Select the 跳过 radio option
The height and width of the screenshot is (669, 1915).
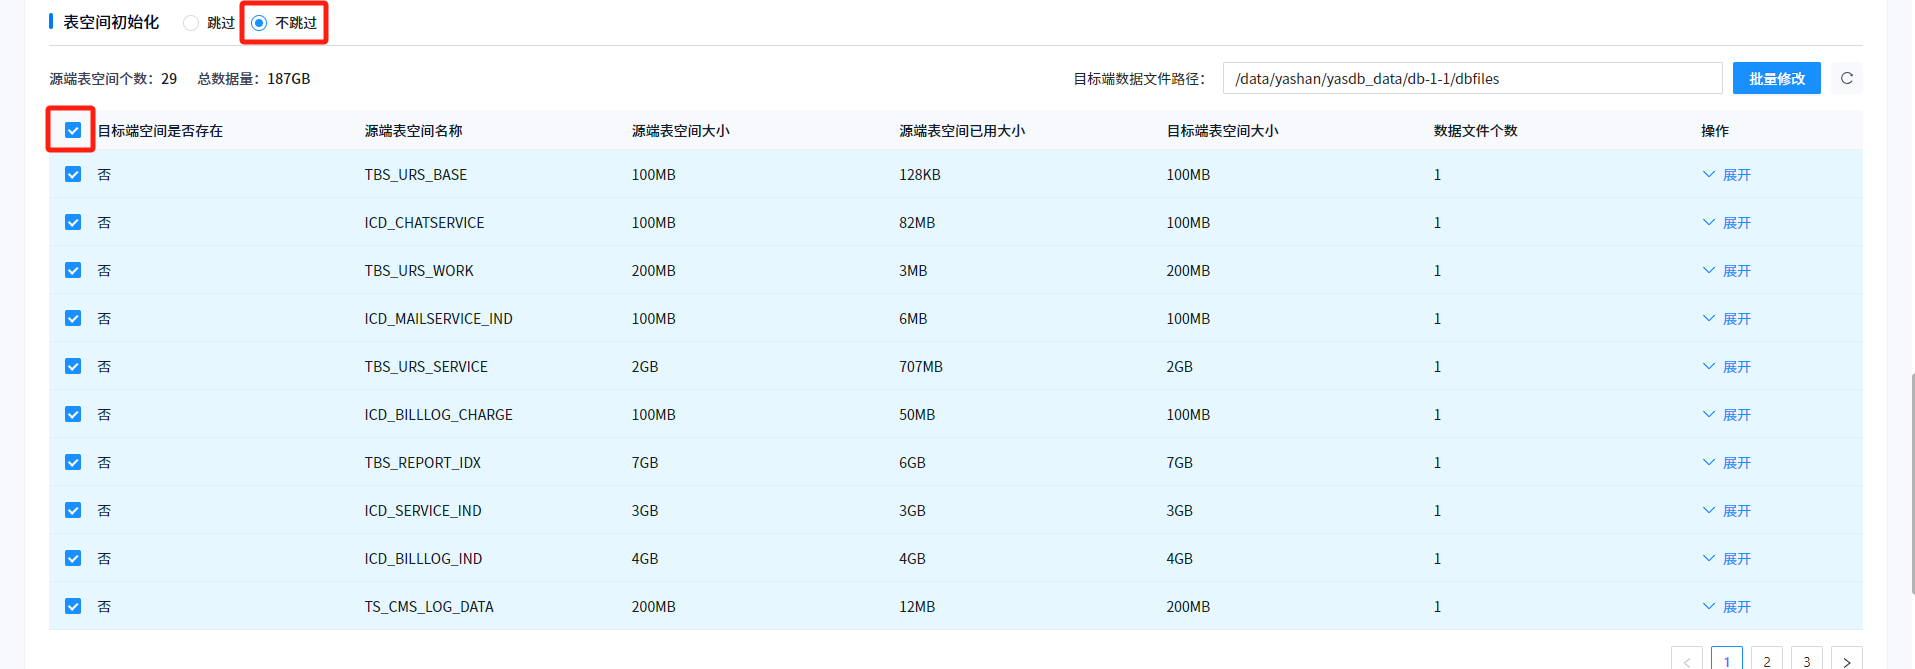[x=209, y=23]
